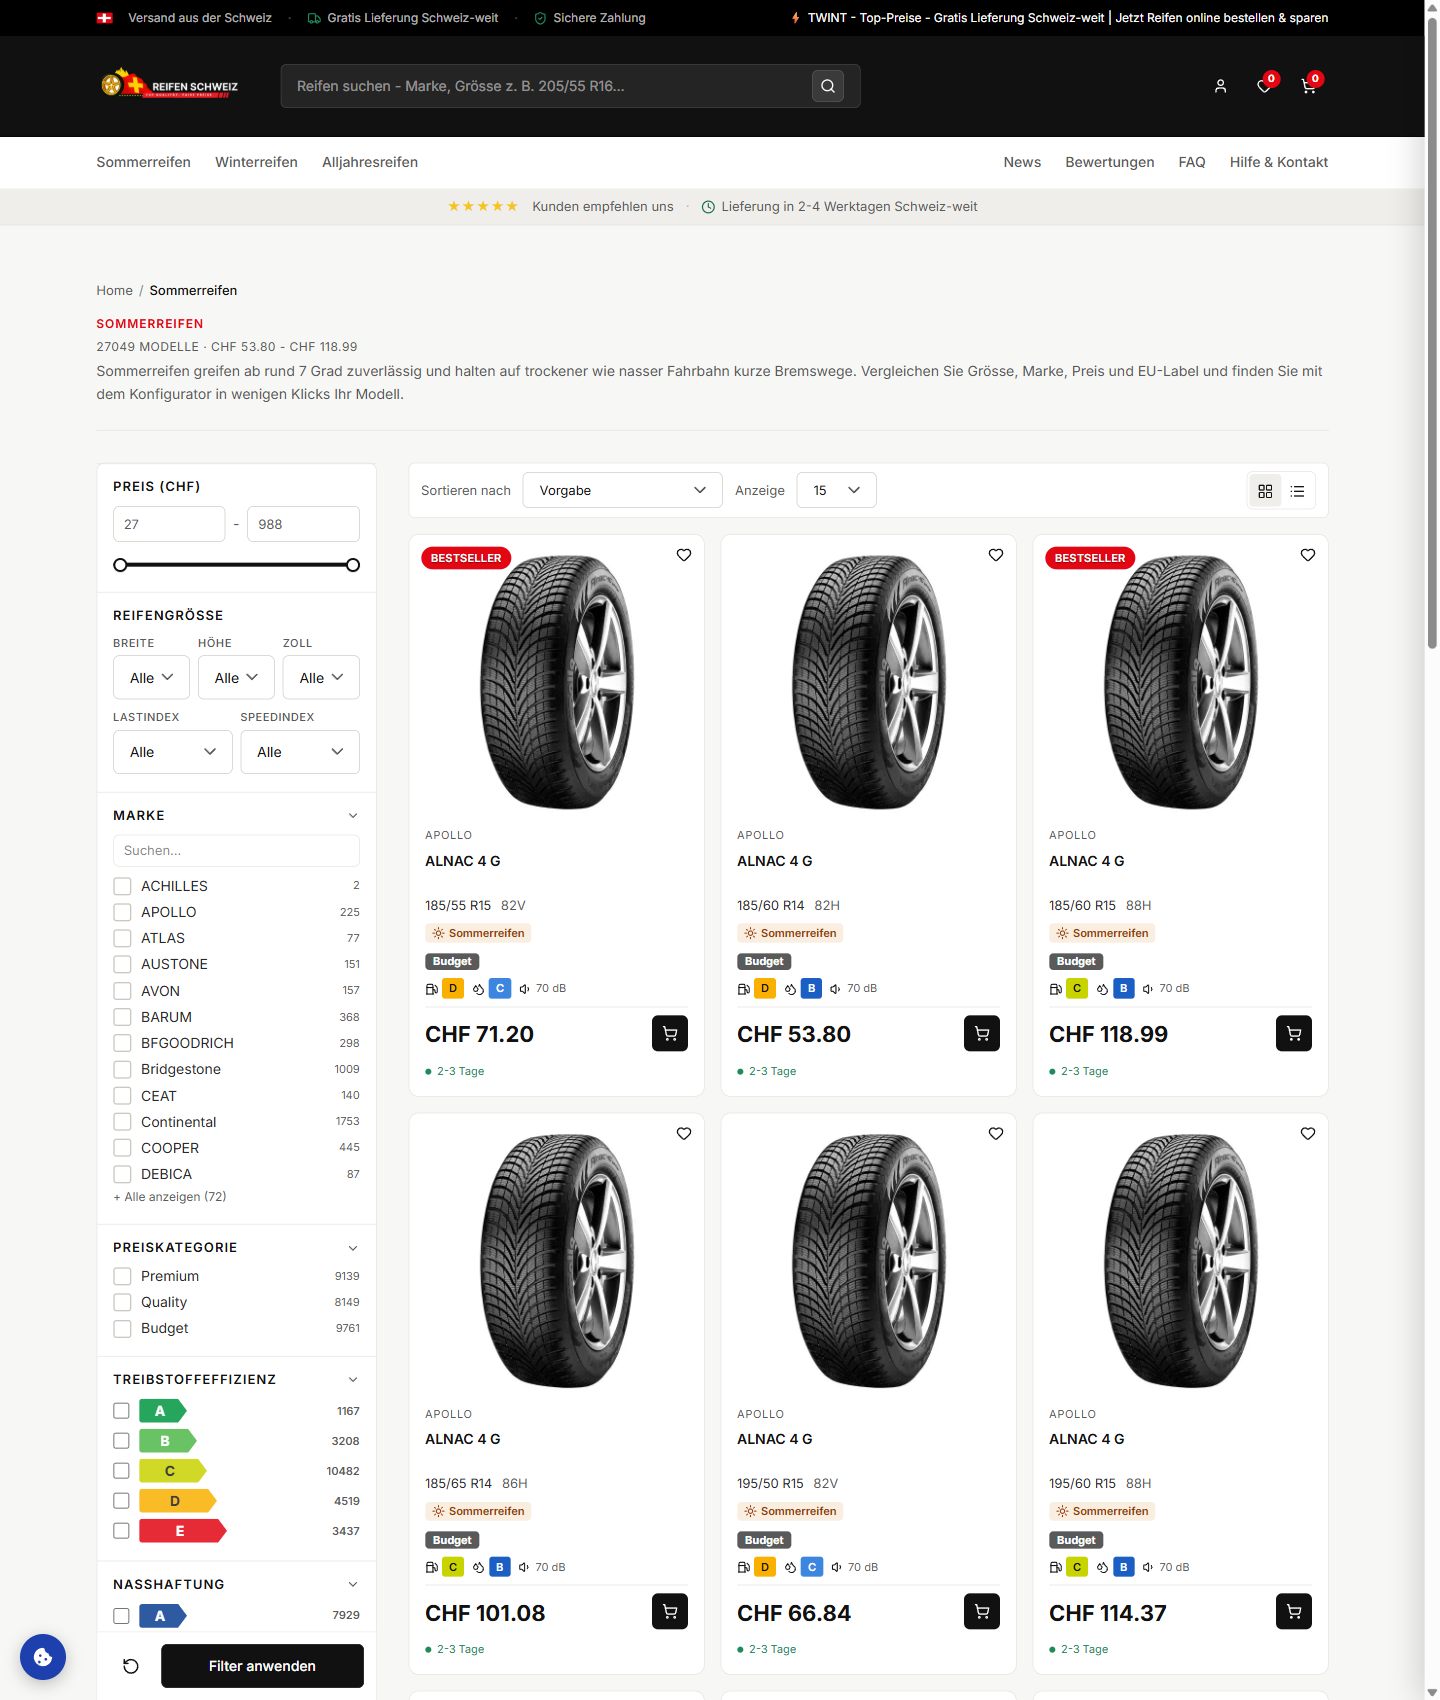Open the Winterreifen menu item
The image size is (1440, 1700).
pyautogui.click(x=256, y=162)
